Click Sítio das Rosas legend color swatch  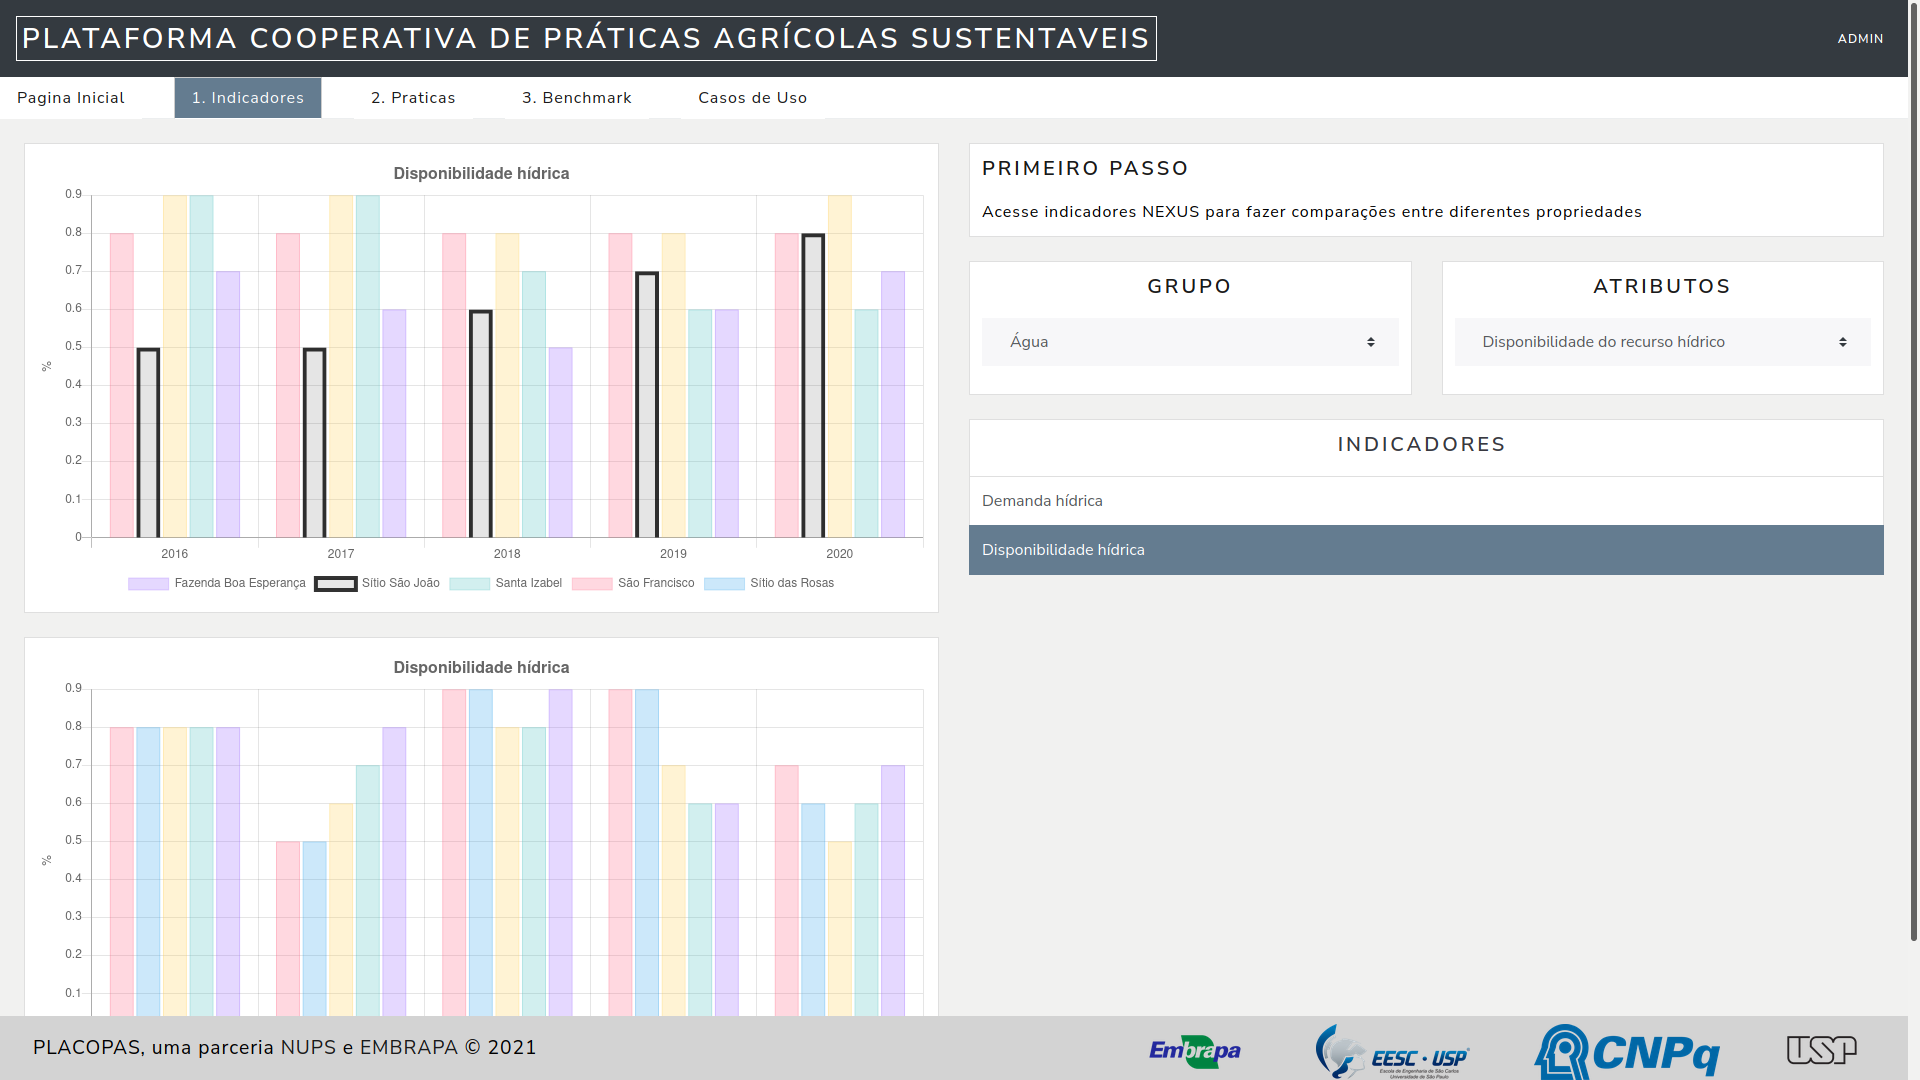click(724, 583)
